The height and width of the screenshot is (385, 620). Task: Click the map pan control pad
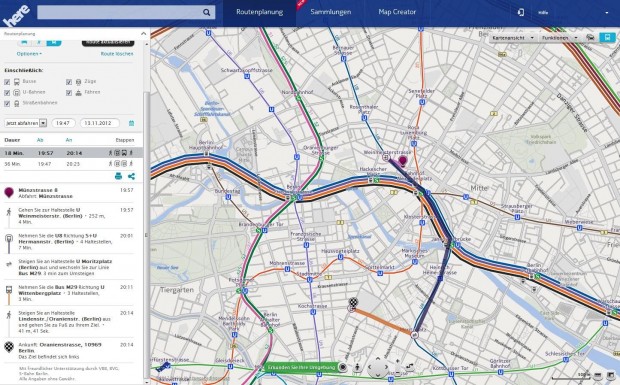click(x=378, y=368)
